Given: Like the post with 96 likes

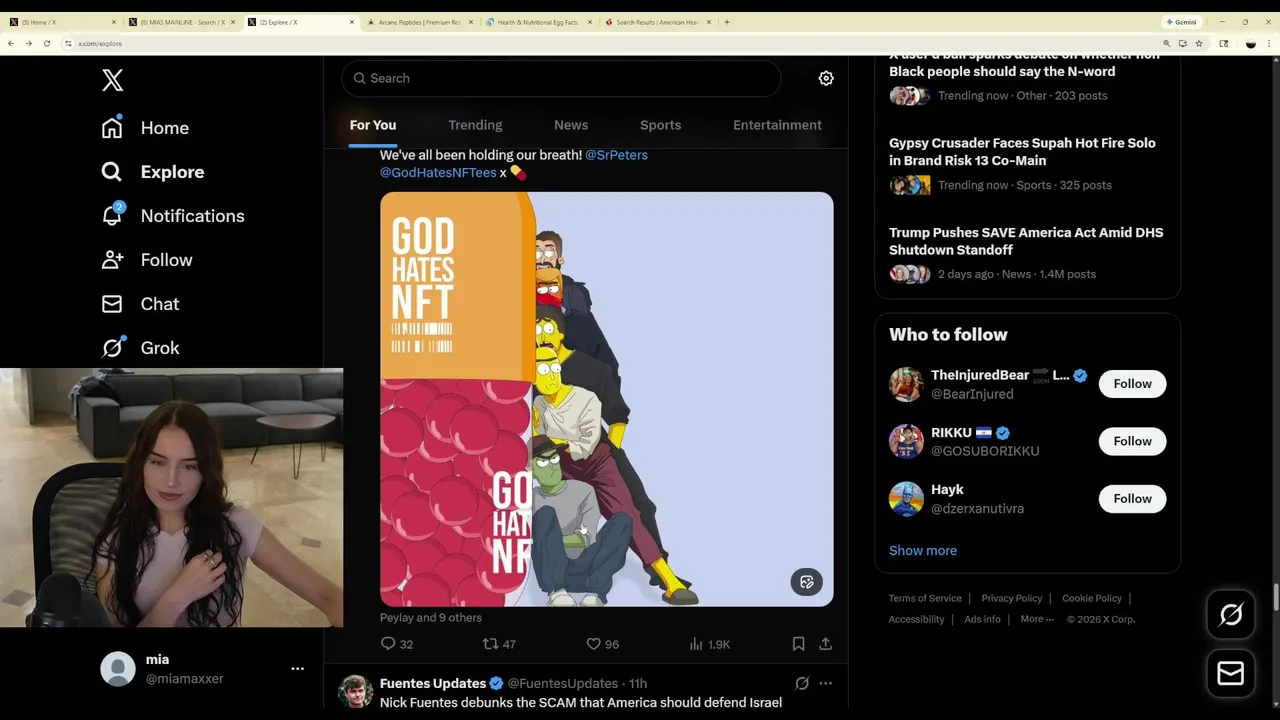Looking at the screenshot, I should coord(602,644).
